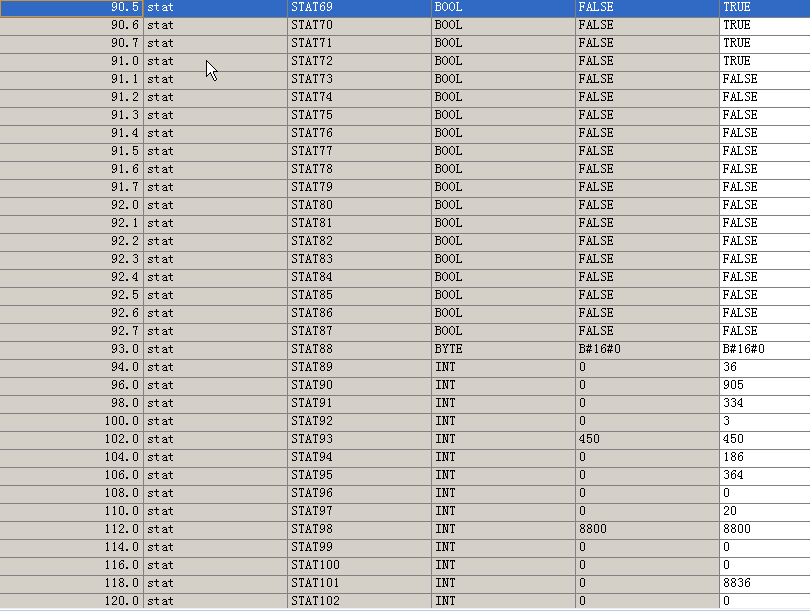Select the STAT80 name cell
Screen dimensions: 810x611
358,205
